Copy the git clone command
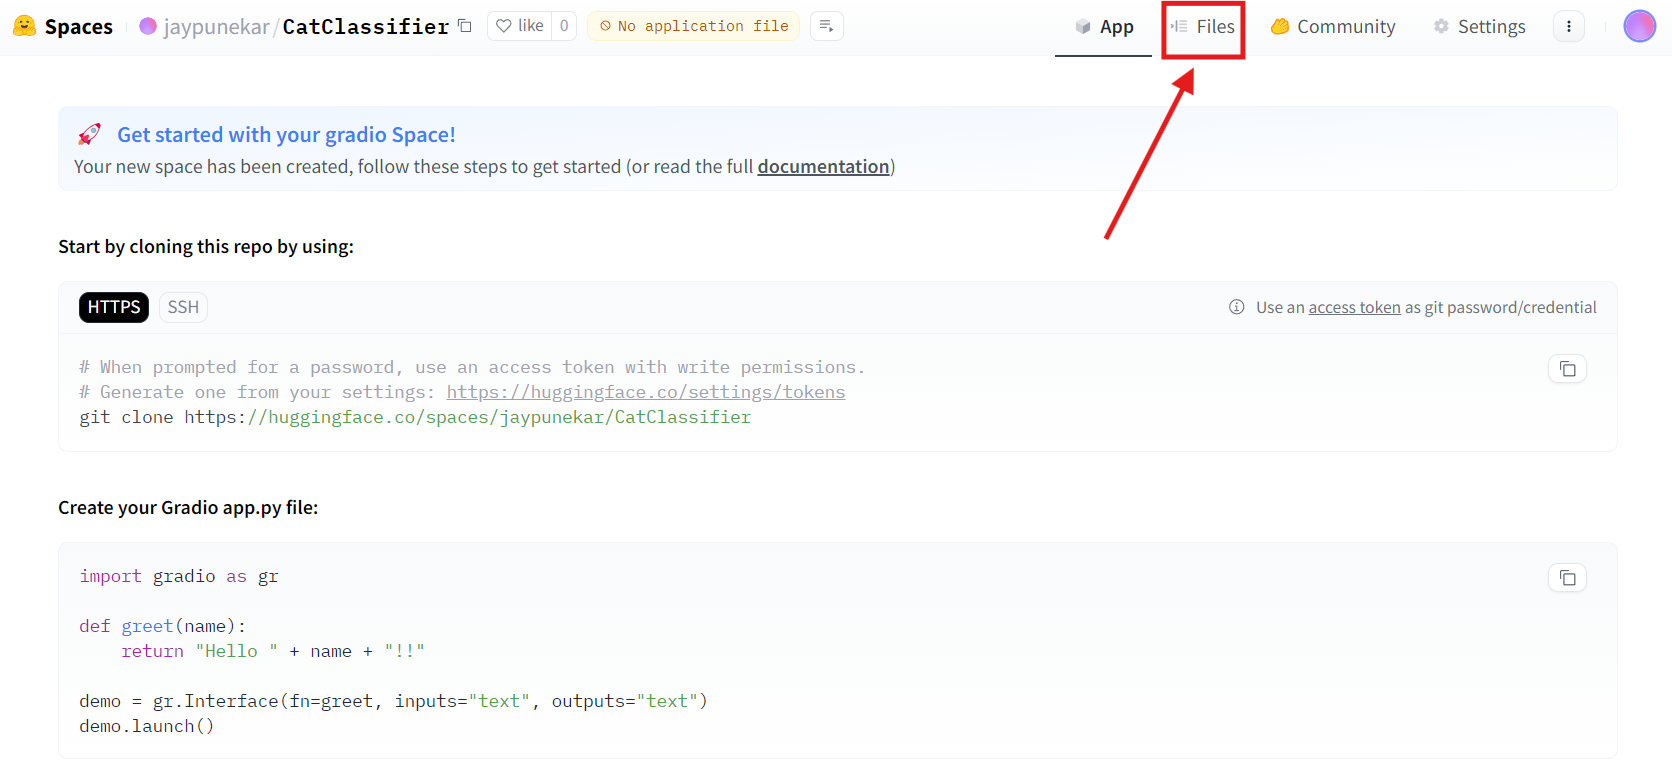The image size is (1672, 763). point(1568,369)
